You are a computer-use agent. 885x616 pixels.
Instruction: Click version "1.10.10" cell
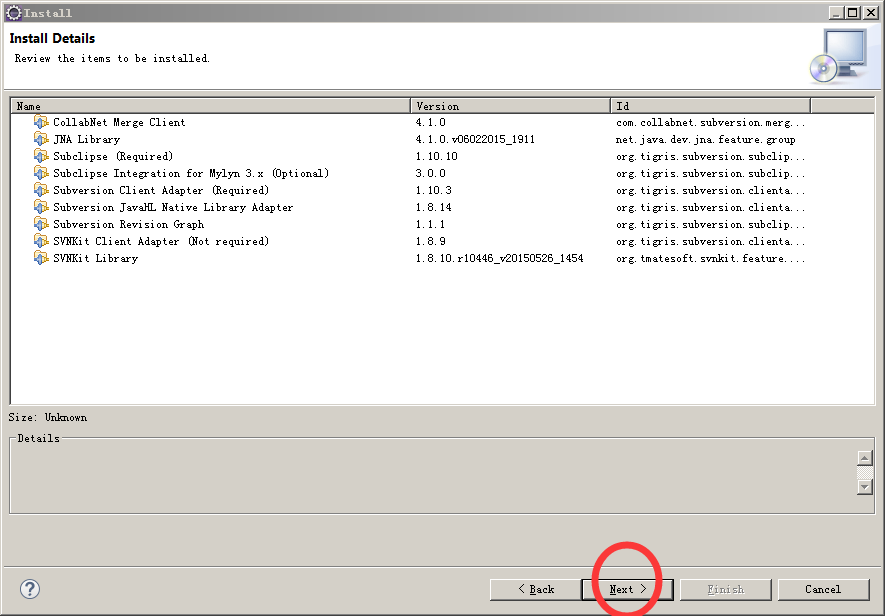(436, 156)
